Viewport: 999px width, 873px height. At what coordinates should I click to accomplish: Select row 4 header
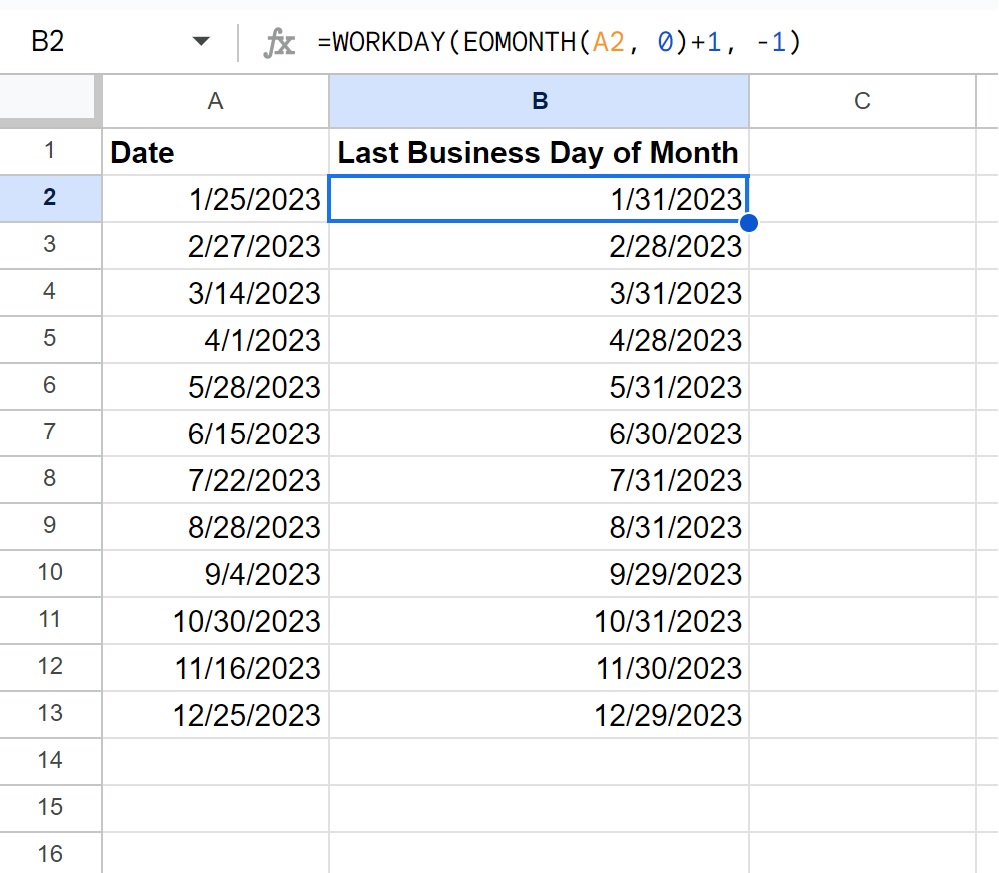[x=50, y=292]
